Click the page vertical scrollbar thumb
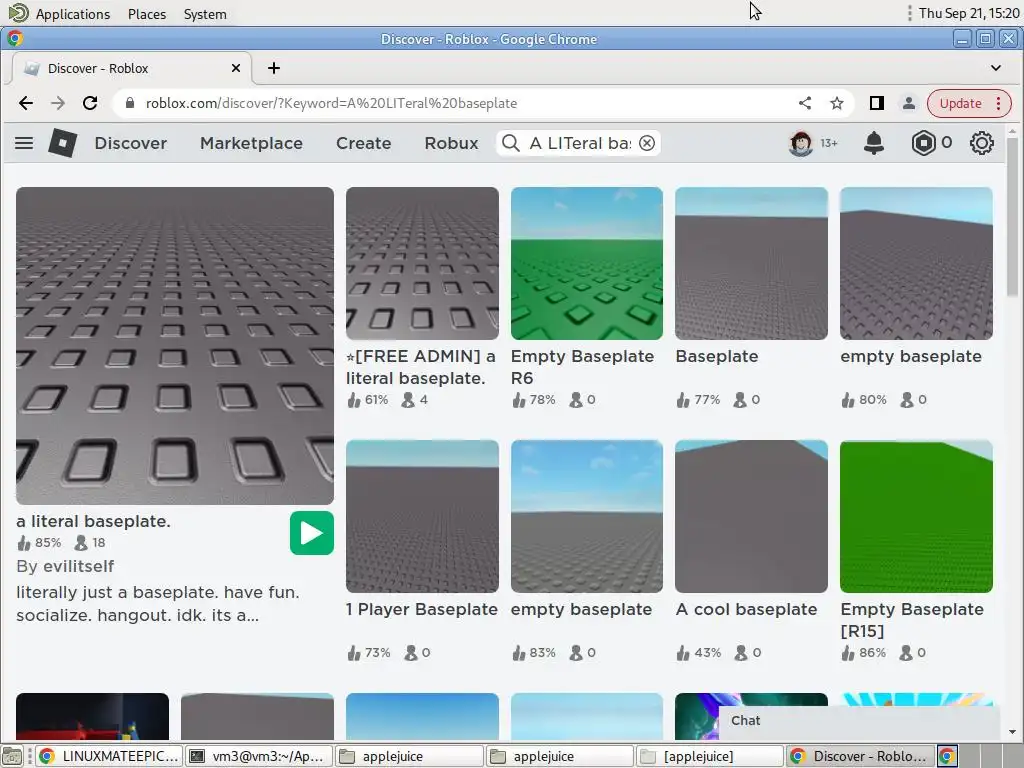The width and height of the screenshot is (1024, 768). [x=1012, y=217]
